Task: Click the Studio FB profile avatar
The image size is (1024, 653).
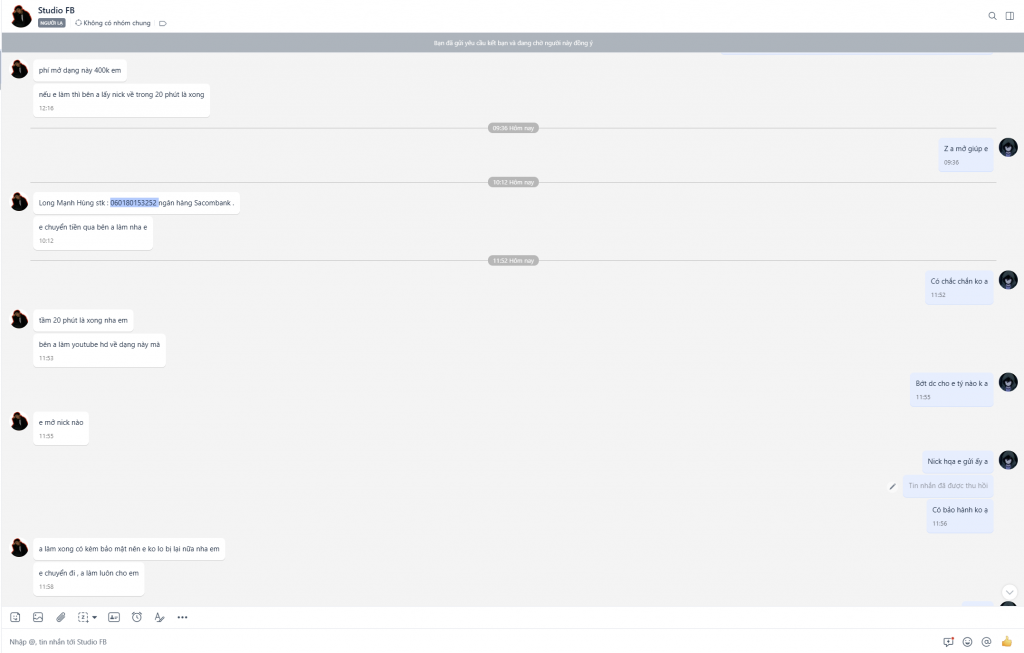Action: (19, 16)
